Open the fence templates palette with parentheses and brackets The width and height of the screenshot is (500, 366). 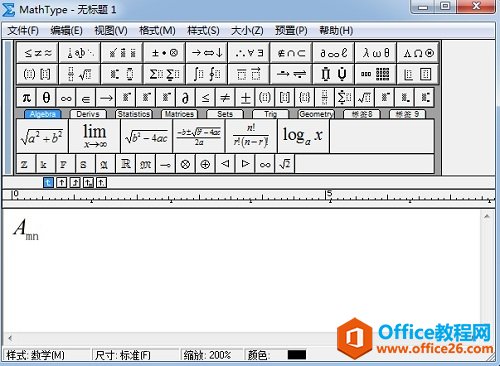pos(38,74)
